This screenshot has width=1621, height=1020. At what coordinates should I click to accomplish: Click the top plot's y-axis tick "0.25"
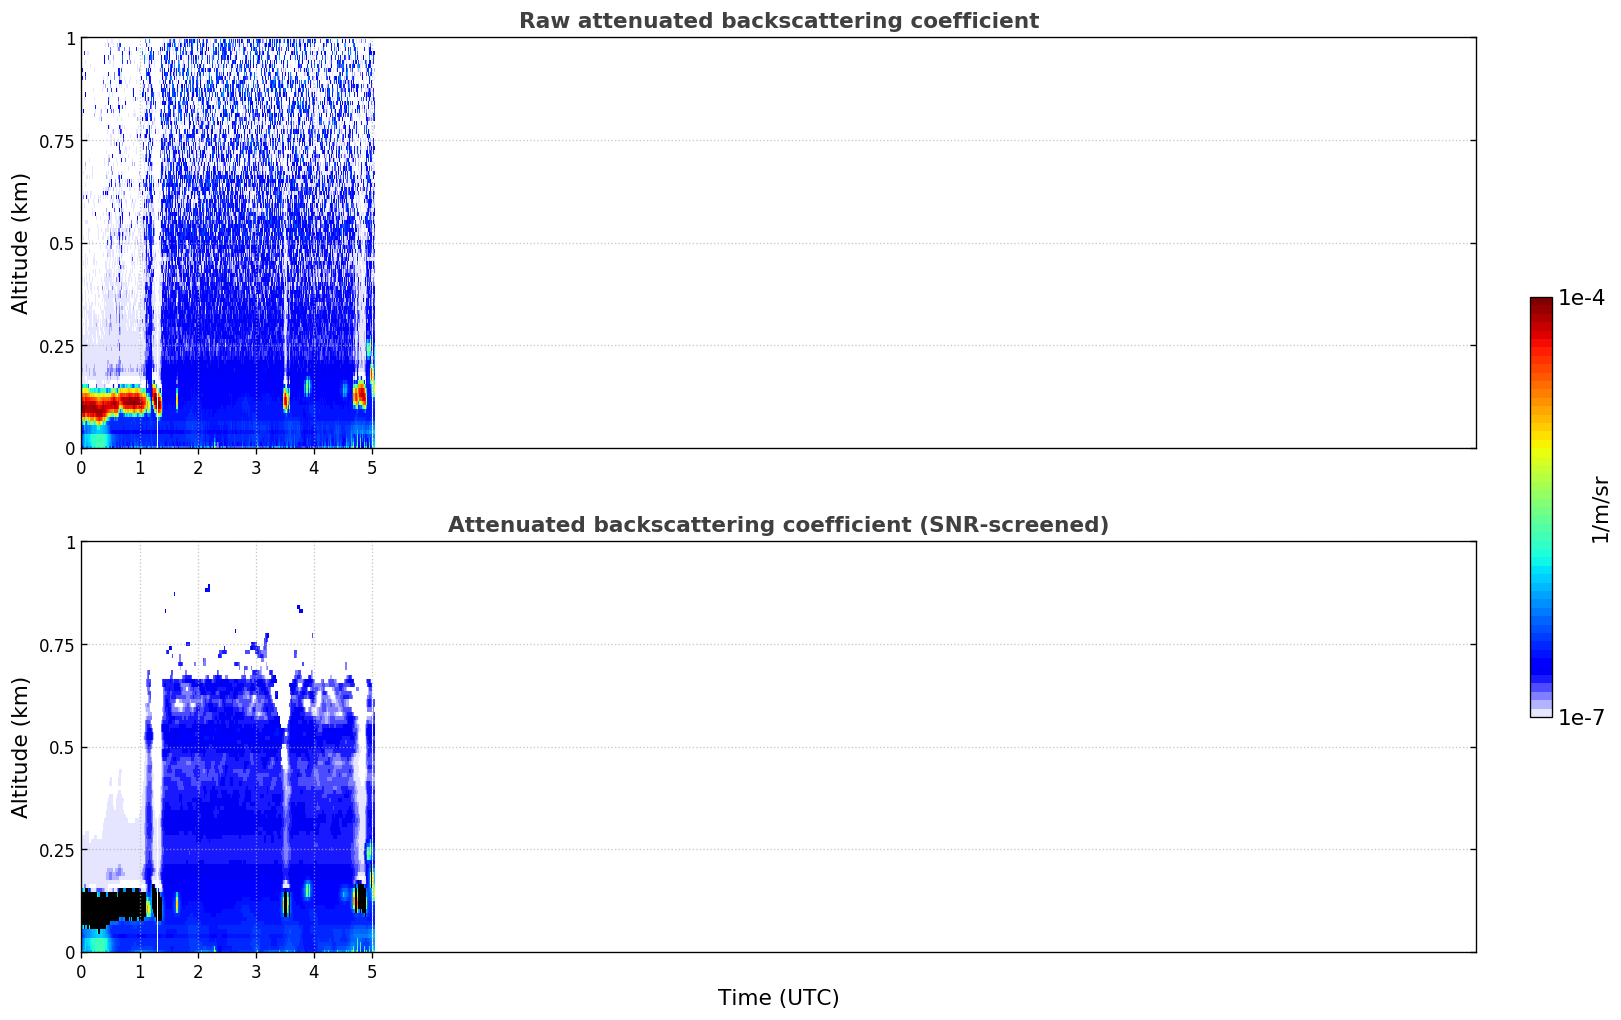pos(57,346)
